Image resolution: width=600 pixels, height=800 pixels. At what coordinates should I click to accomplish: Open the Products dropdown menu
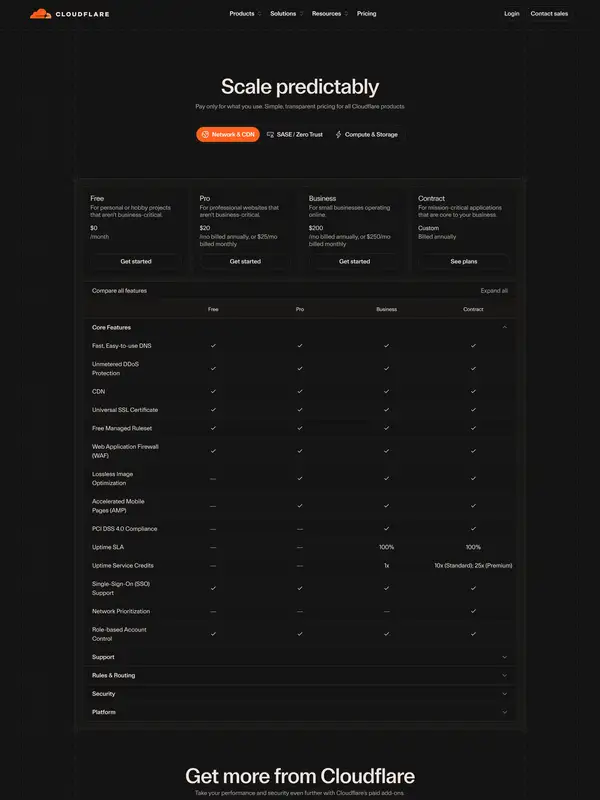coord(245,14)
